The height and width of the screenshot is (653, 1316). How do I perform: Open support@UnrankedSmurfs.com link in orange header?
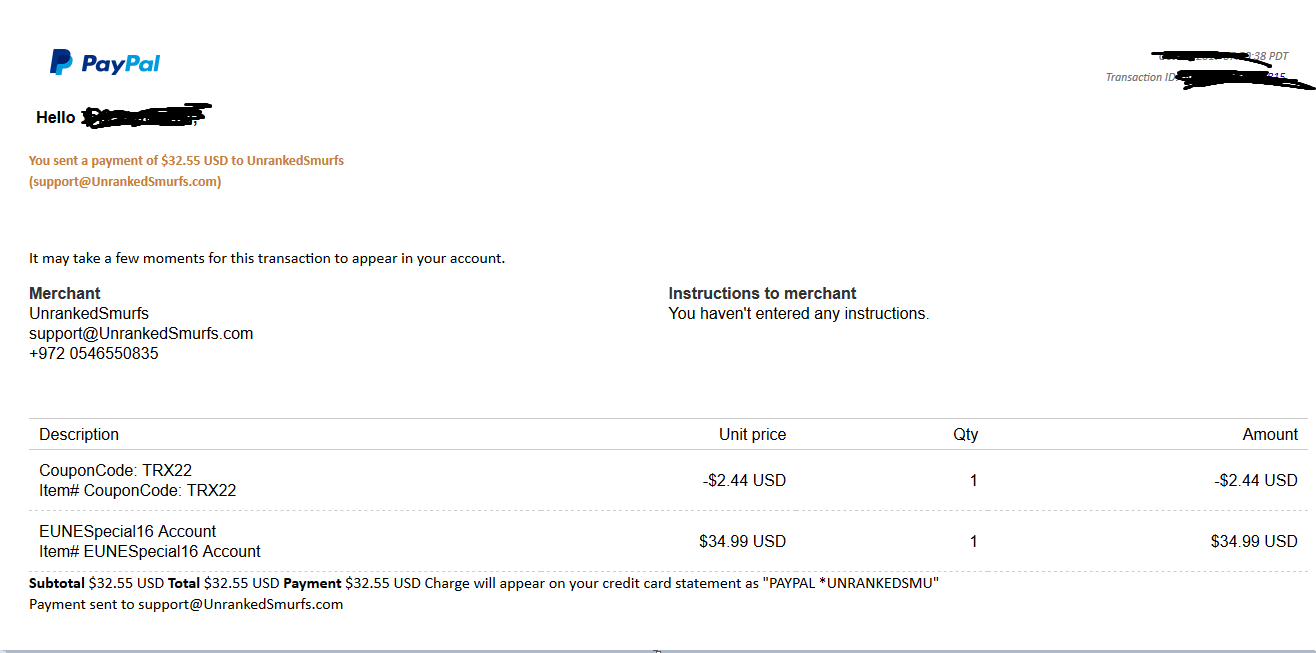[125, 182]
